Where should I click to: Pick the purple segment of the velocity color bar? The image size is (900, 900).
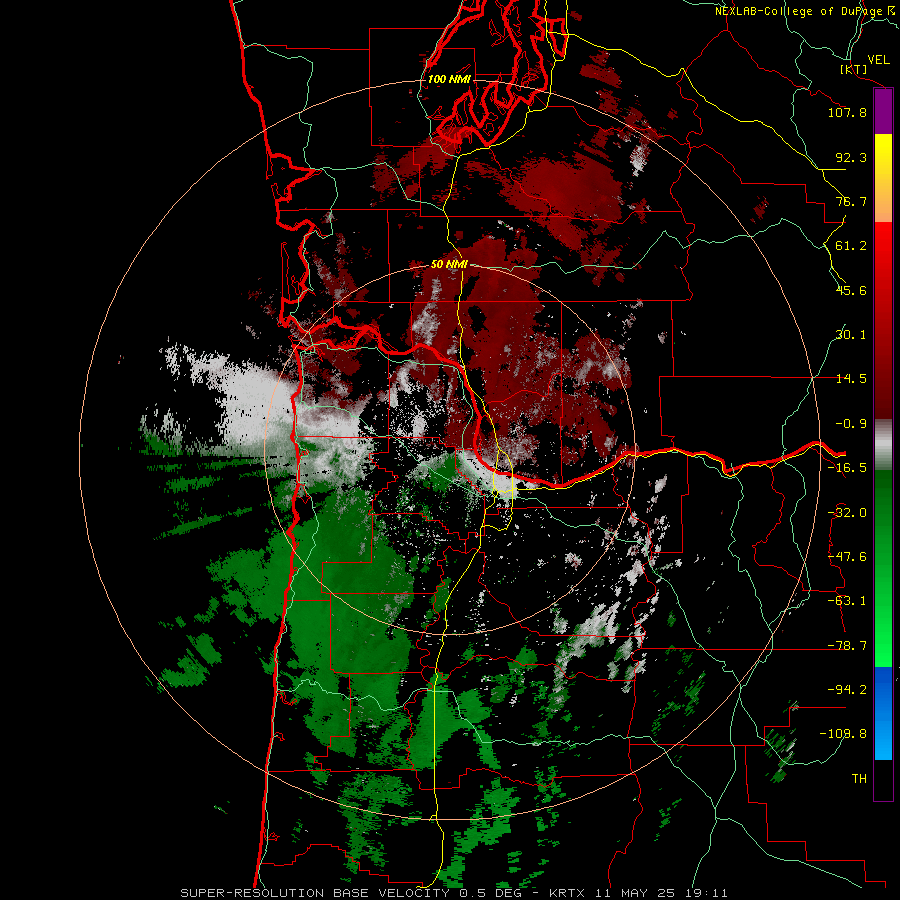[x=883, y=112]
